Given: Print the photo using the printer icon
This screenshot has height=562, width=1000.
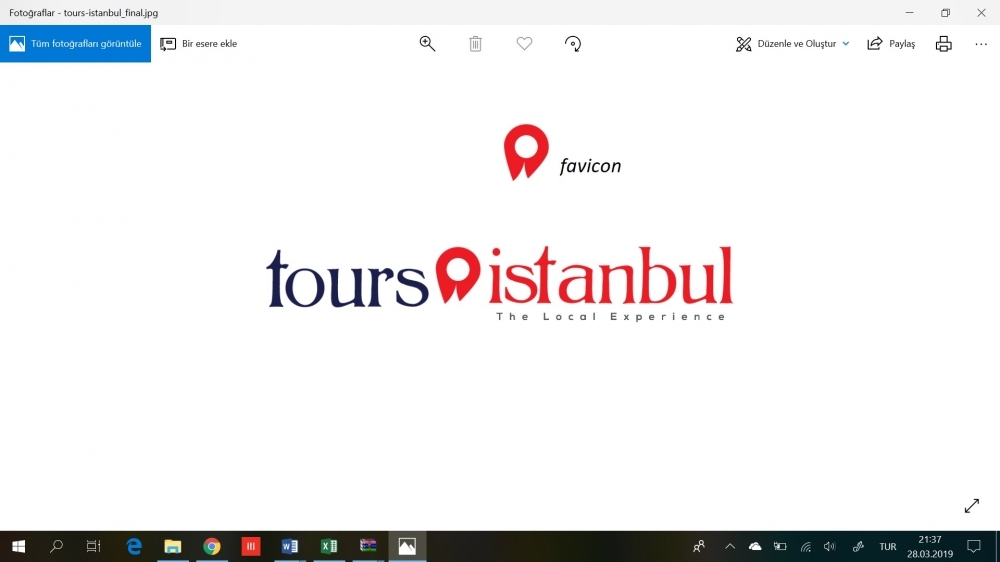Looking at the screenshot, I should [x=943, y=44].
